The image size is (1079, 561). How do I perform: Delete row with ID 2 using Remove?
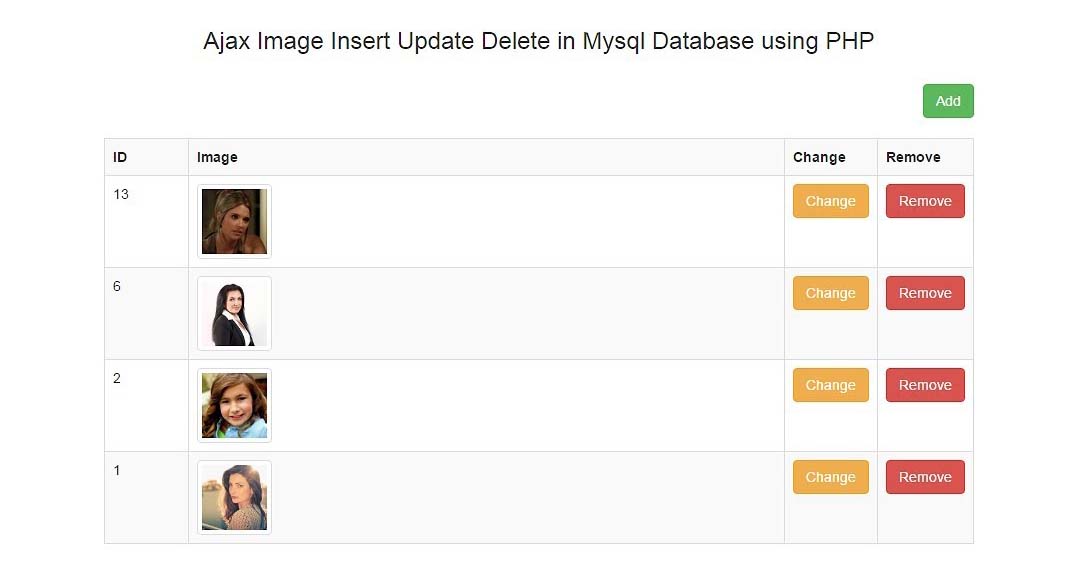[x=924, y=385]
